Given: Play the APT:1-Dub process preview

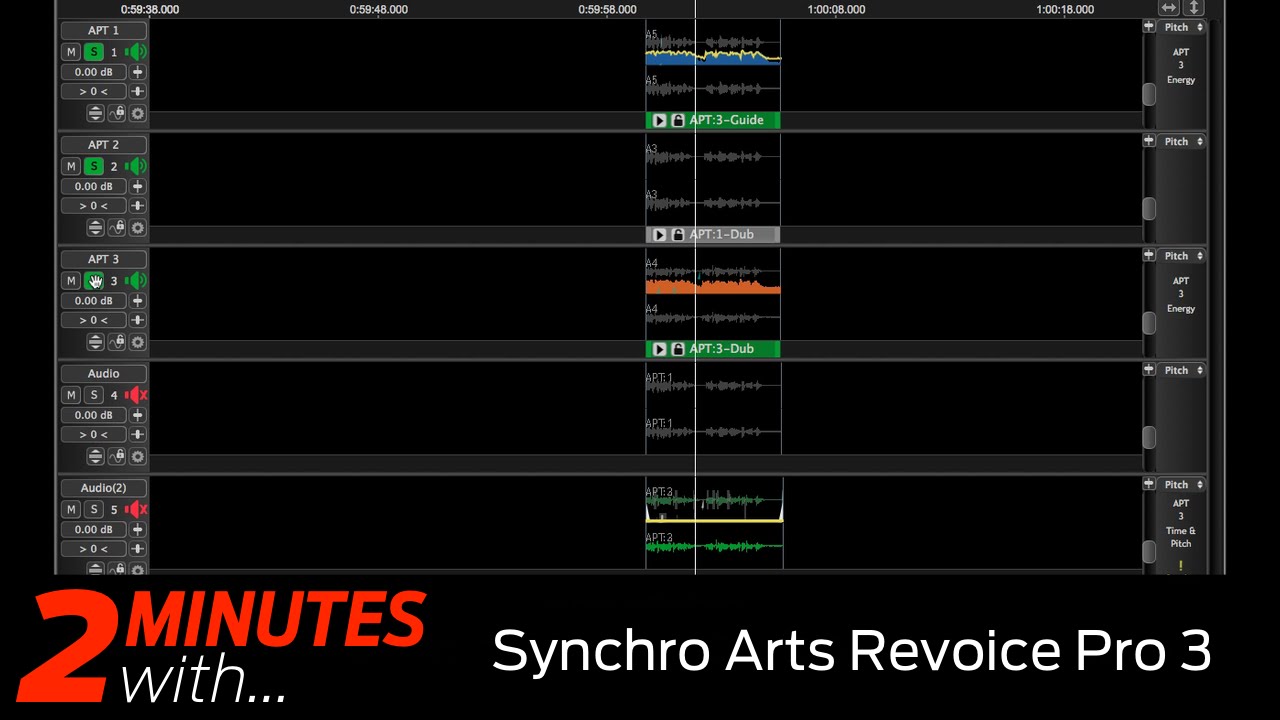Looking at the screenshot, I should tap(659, 234).
